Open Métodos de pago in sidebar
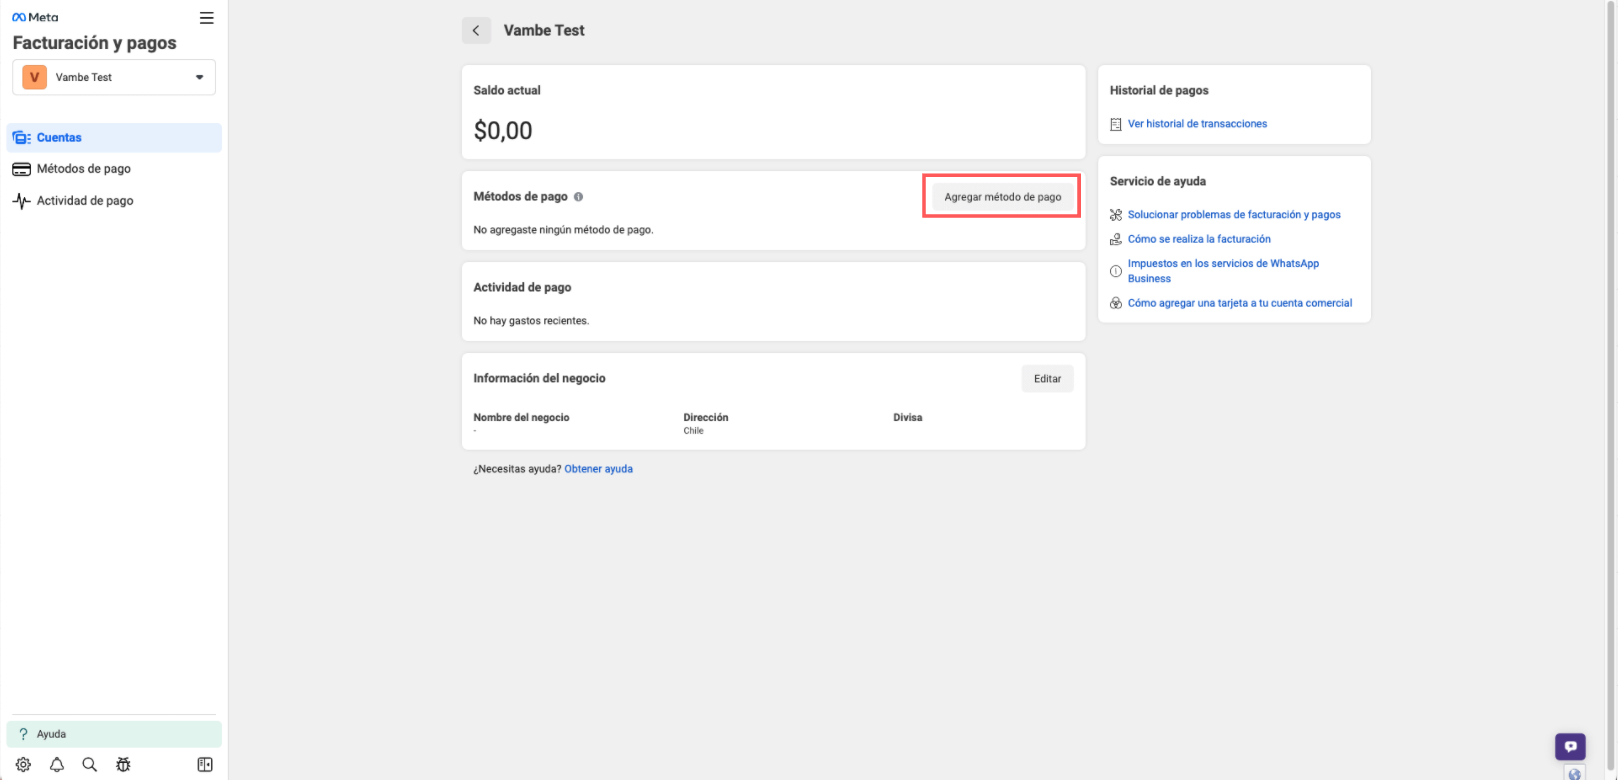The width and height of the screenshot is (1618, 780). pyautogui.click(x=83, y=169)
